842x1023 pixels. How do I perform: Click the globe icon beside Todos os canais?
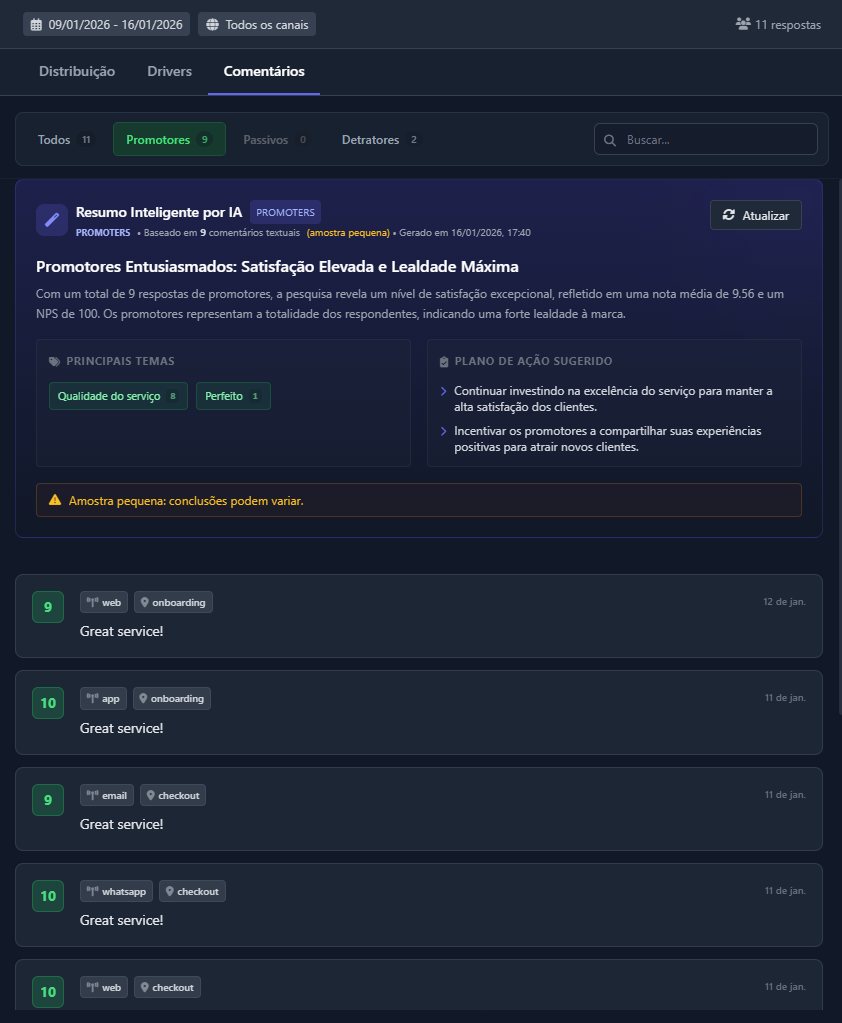click(x=214, y=23)
